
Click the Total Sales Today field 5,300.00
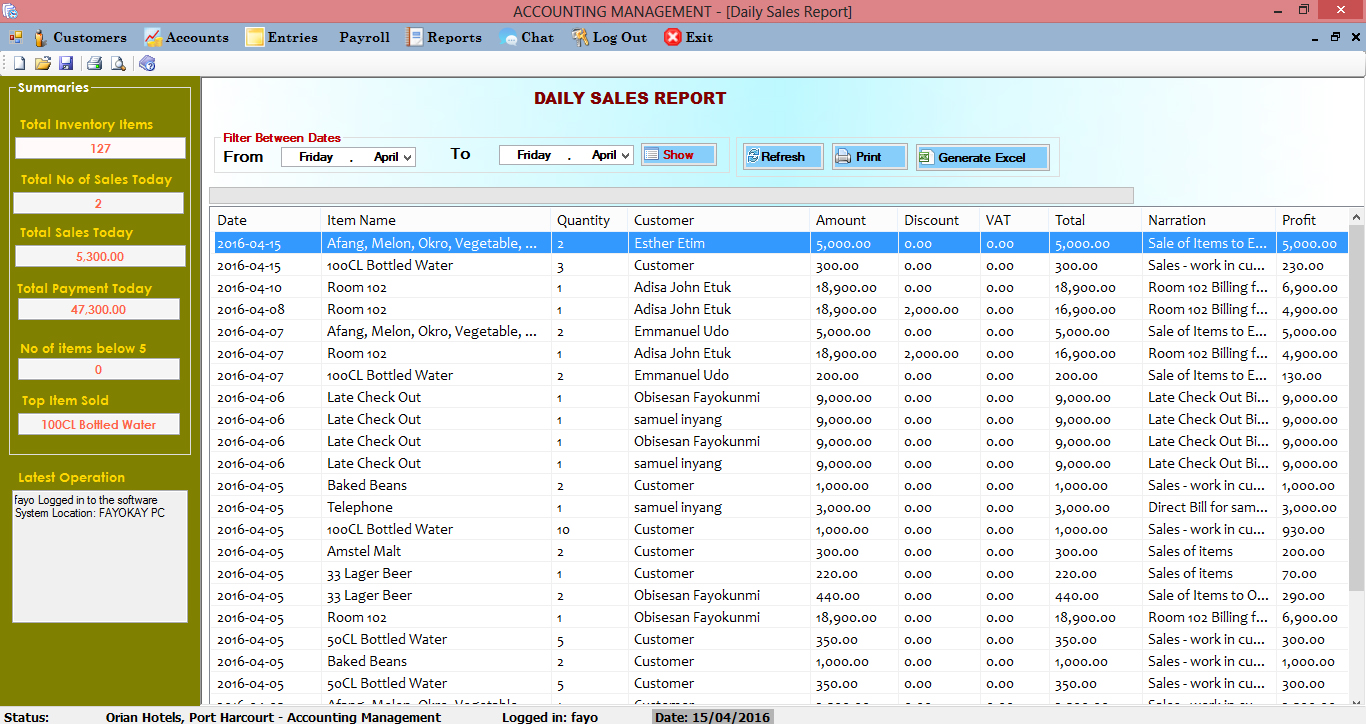(100, 256)
